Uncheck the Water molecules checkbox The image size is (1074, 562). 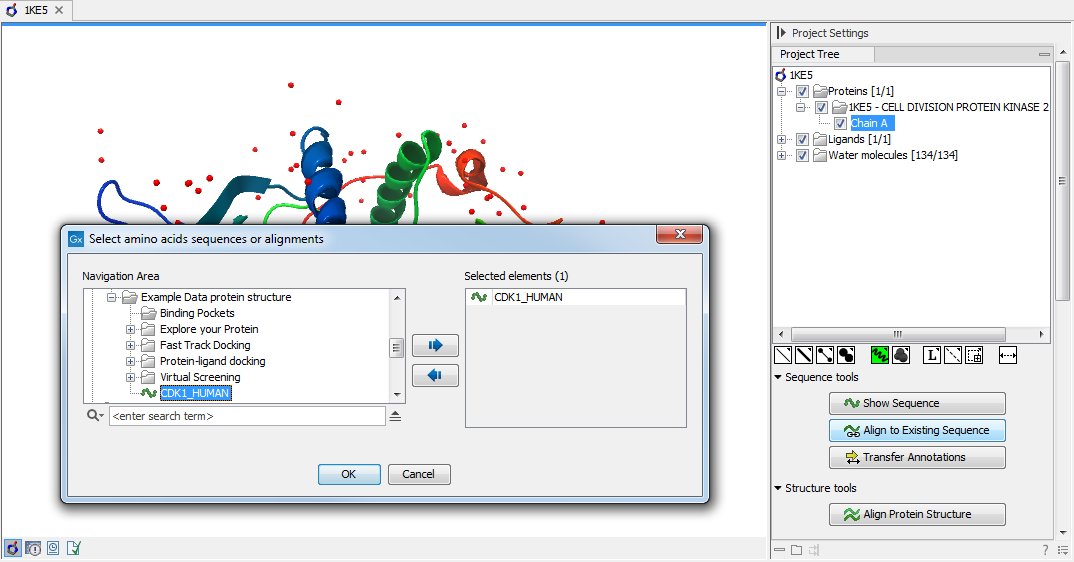(x=802, y=155)
